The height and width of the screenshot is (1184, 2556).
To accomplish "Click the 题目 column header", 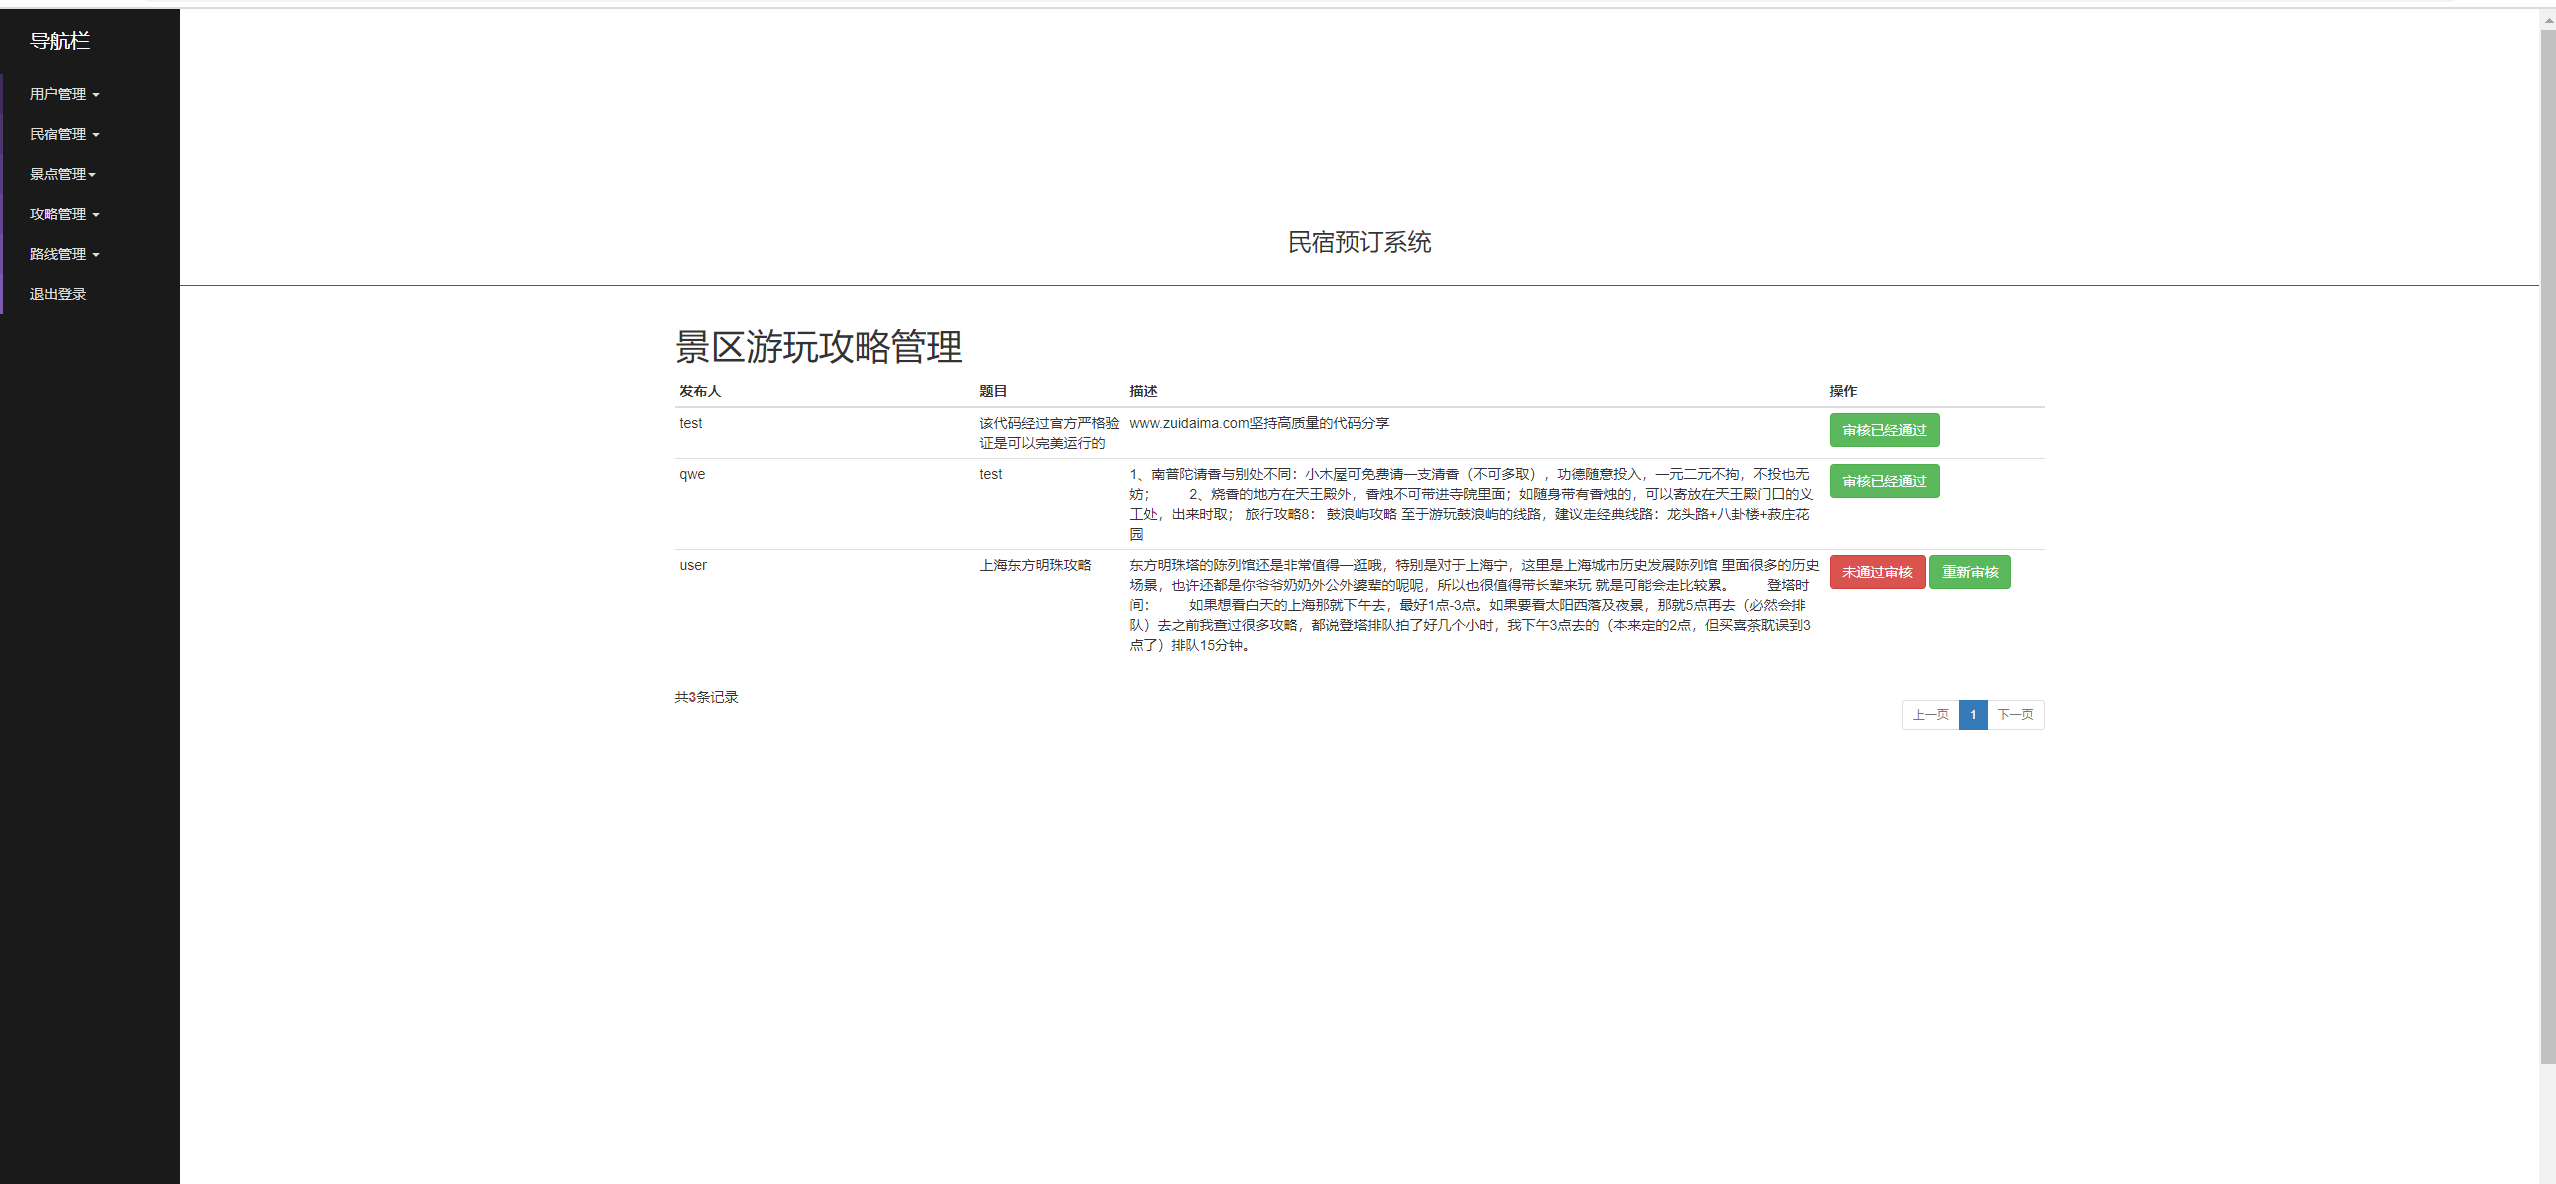I will point(993,391).
